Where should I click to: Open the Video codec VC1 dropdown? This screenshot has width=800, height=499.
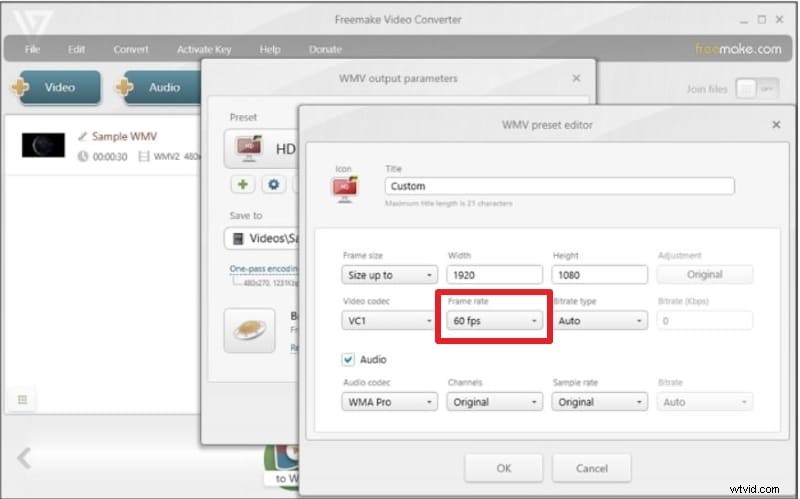click(388, 321)
